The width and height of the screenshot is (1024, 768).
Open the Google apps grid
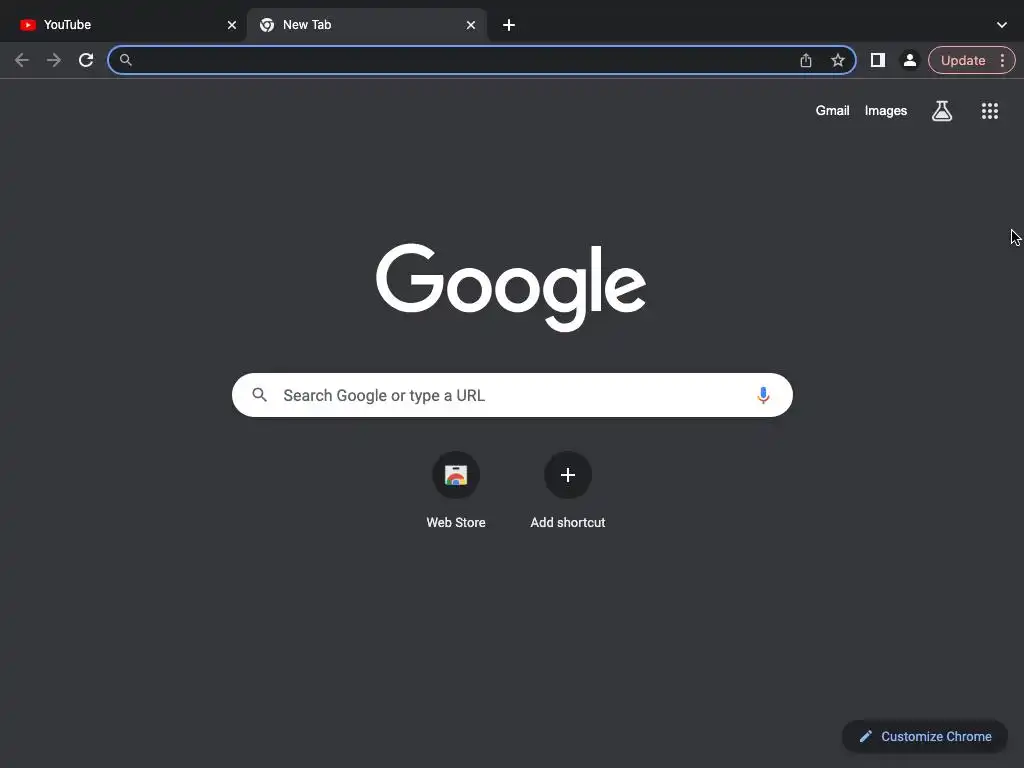tap(990, 111)
